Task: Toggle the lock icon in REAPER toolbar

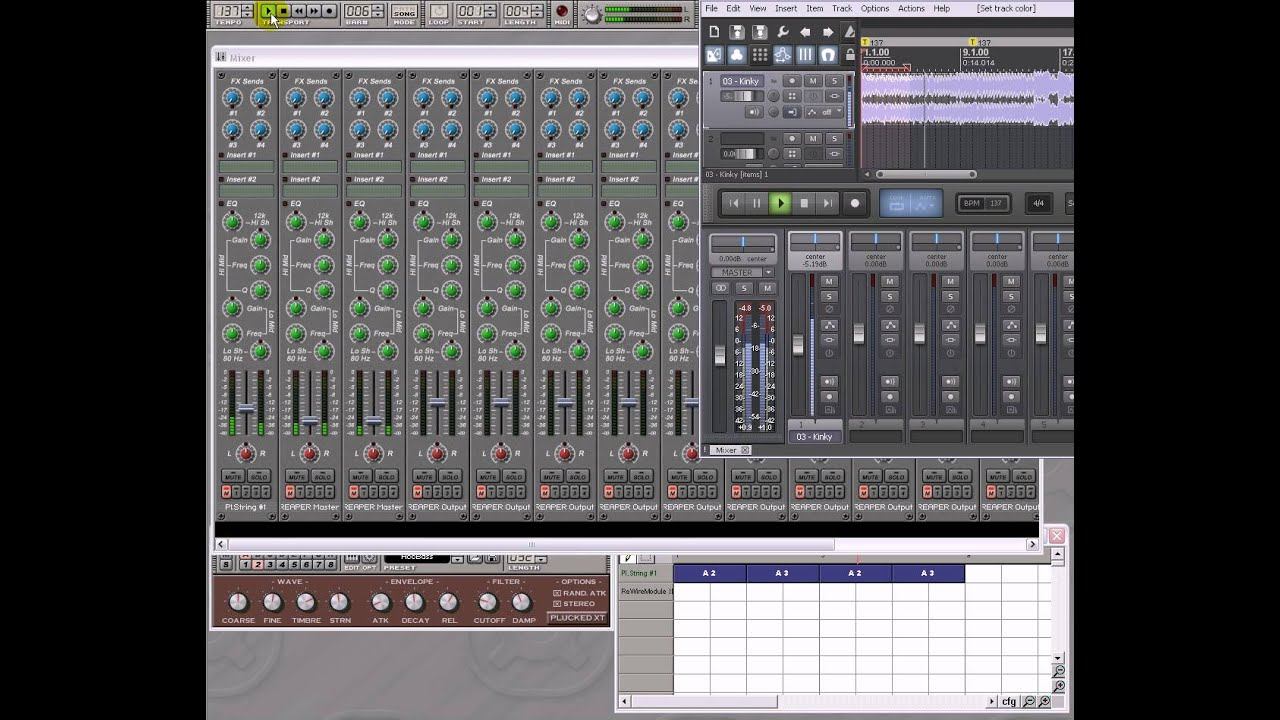Action: 850,56
